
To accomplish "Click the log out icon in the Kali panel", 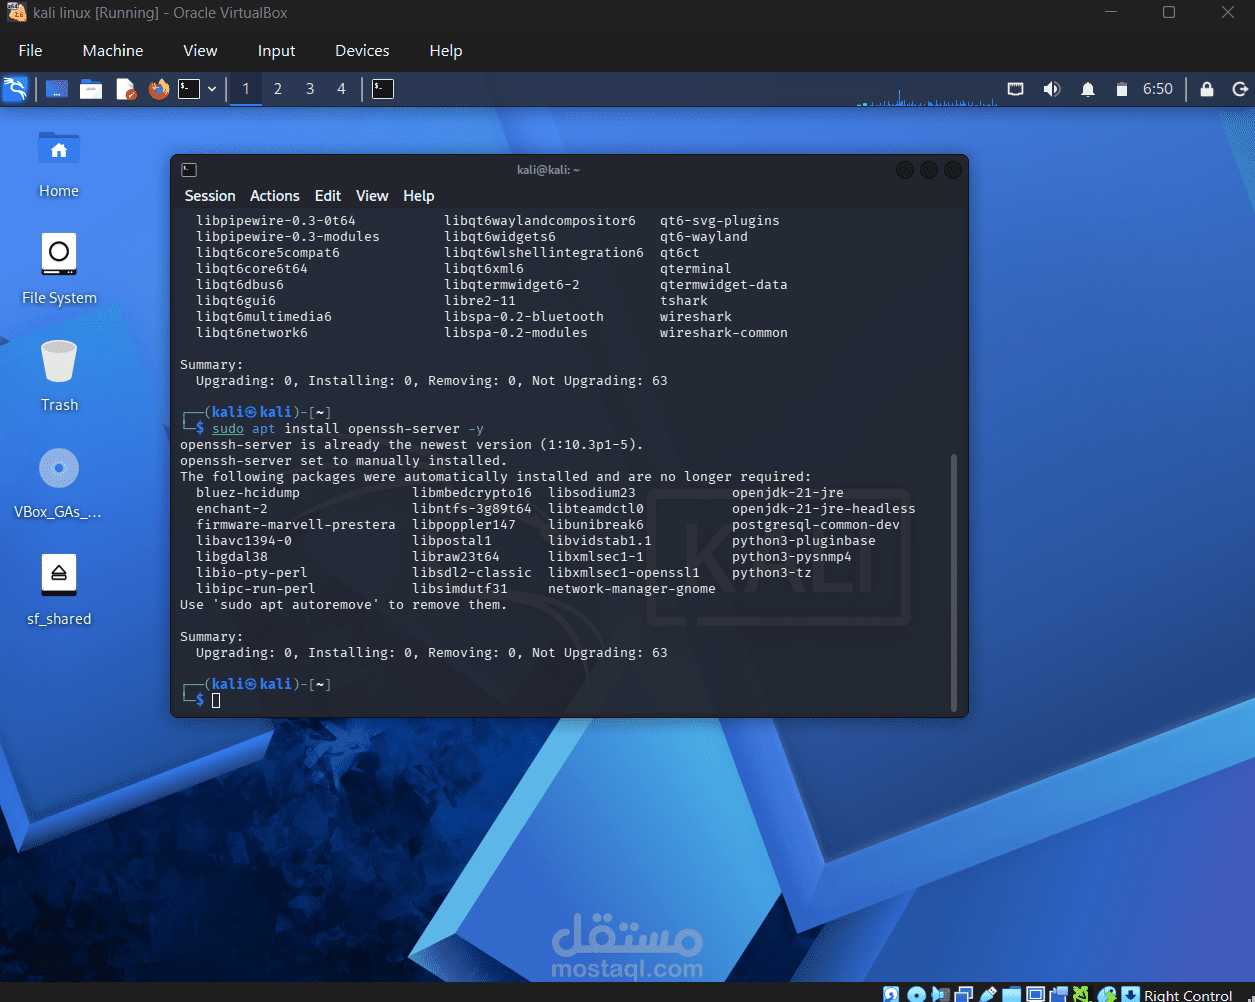I will 1240,89.
